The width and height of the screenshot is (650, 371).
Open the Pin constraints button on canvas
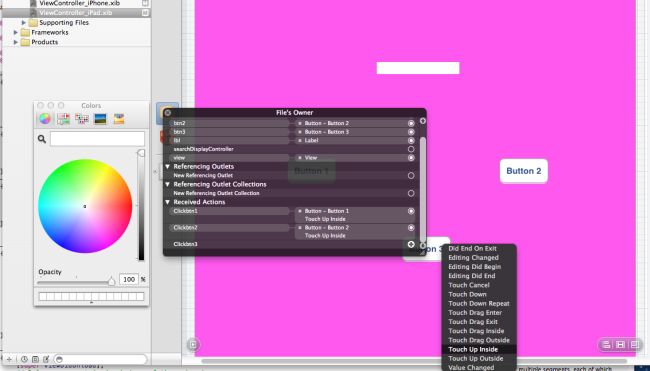tap(620, 344)
